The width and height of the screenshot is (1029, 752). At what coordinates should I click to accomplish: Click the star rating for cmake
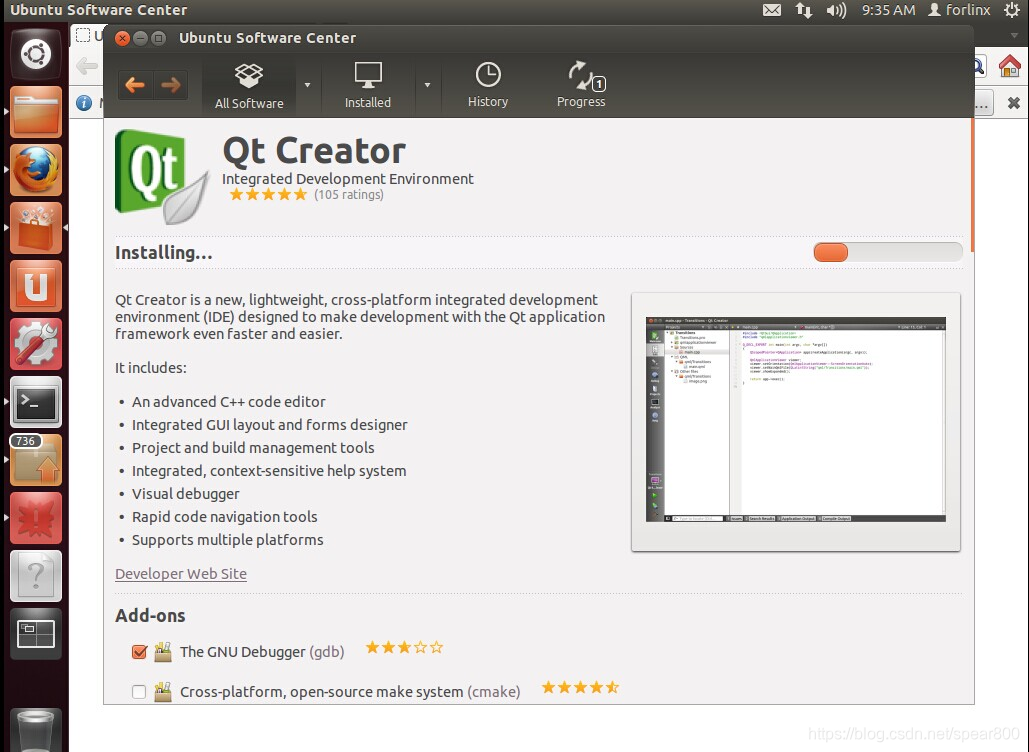click(580, 688)
